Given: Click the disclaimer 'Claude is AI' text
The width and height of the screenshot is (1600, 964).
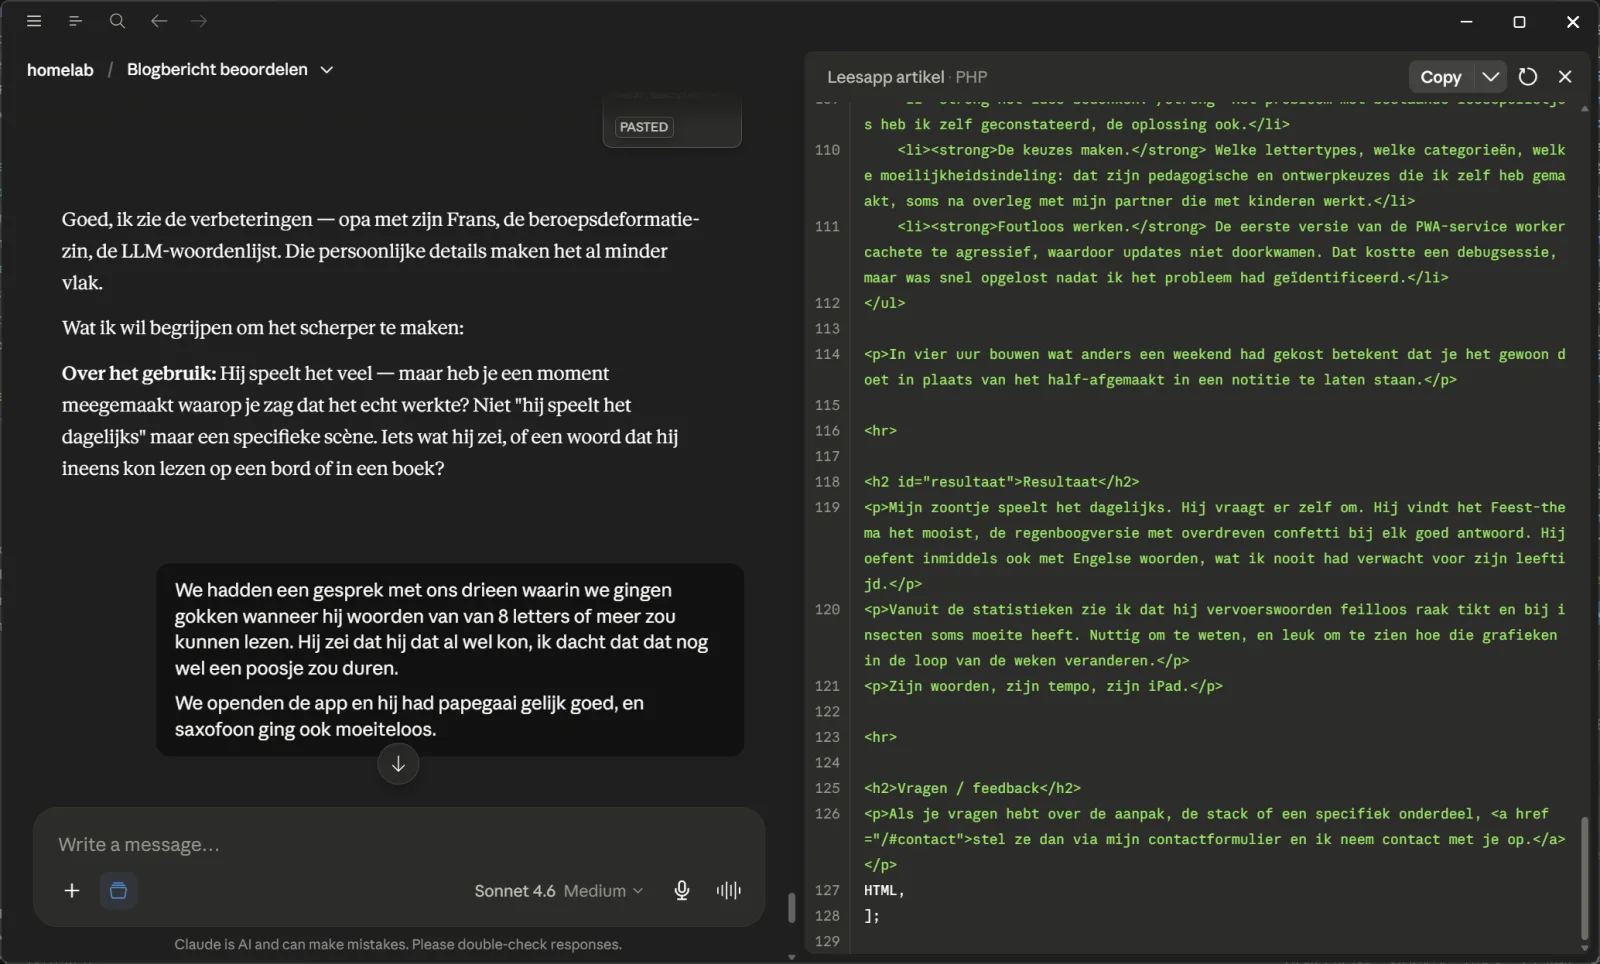Looking at the screenshot, I should (x=398, y=944).
